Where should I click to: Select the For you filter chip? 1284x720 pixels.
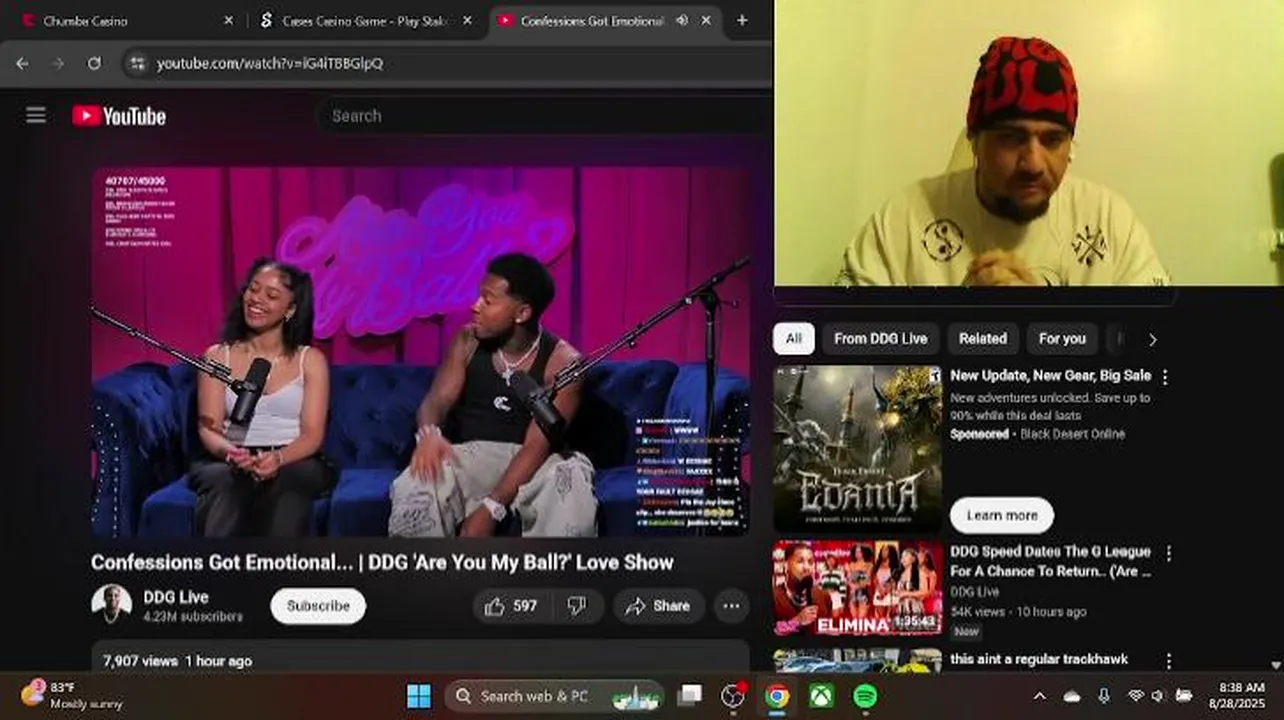click(x=1062, y=339)
